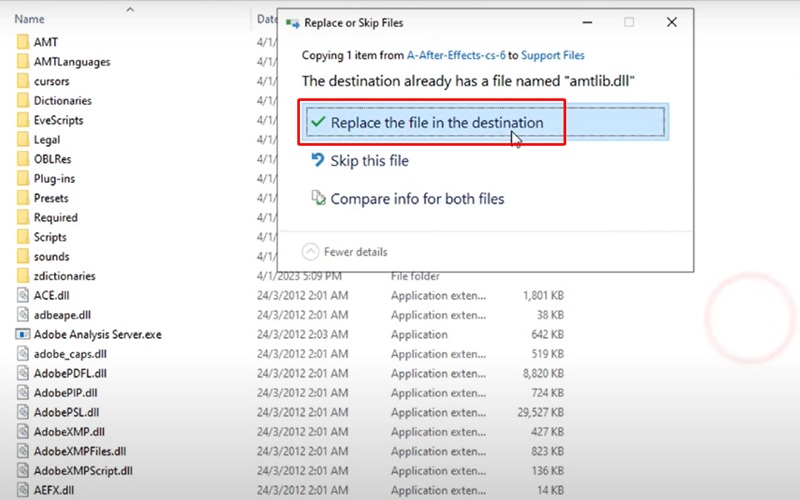Click the cursors folder icon
Screen dimensions: 800x500
click(23, 81)
